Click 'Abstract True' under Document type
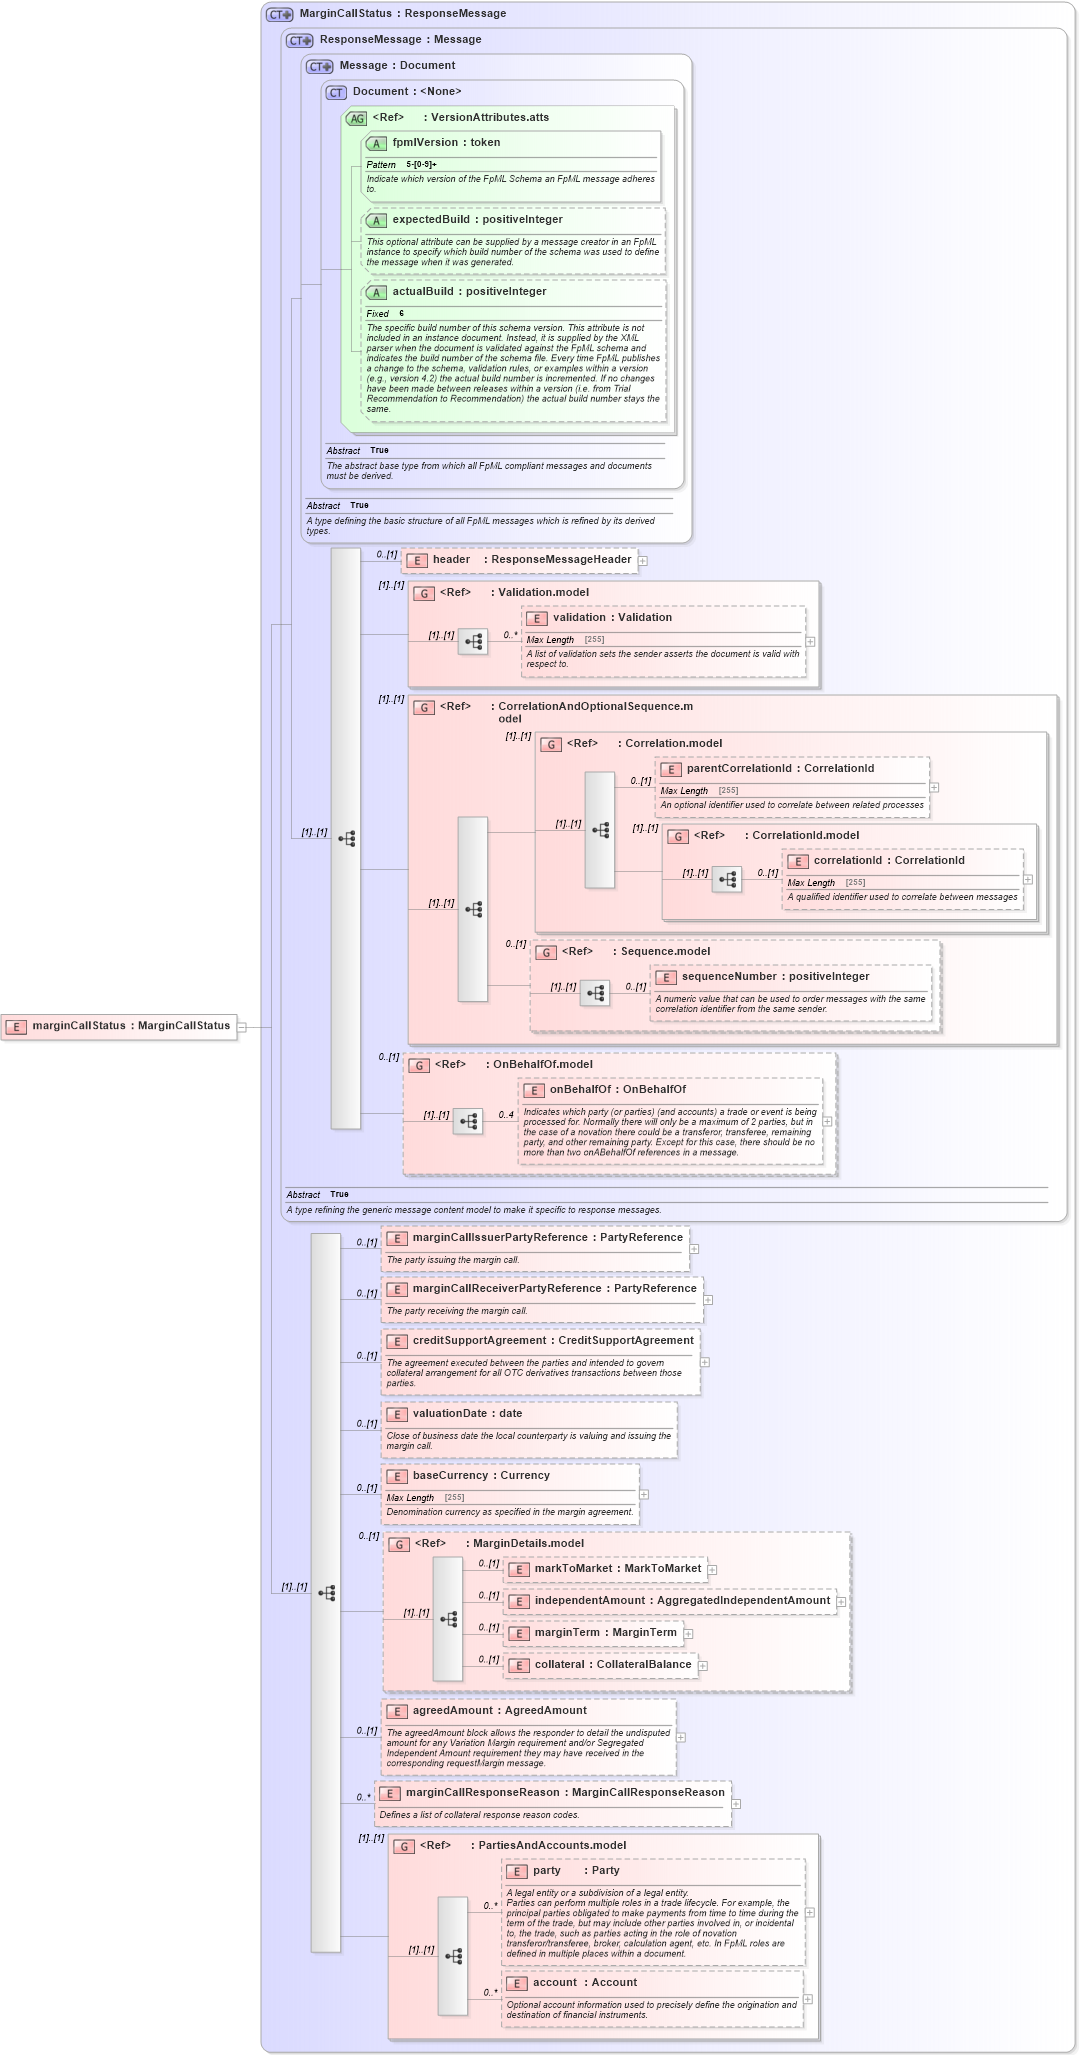1080x2055 pixels. click(357, 451)
